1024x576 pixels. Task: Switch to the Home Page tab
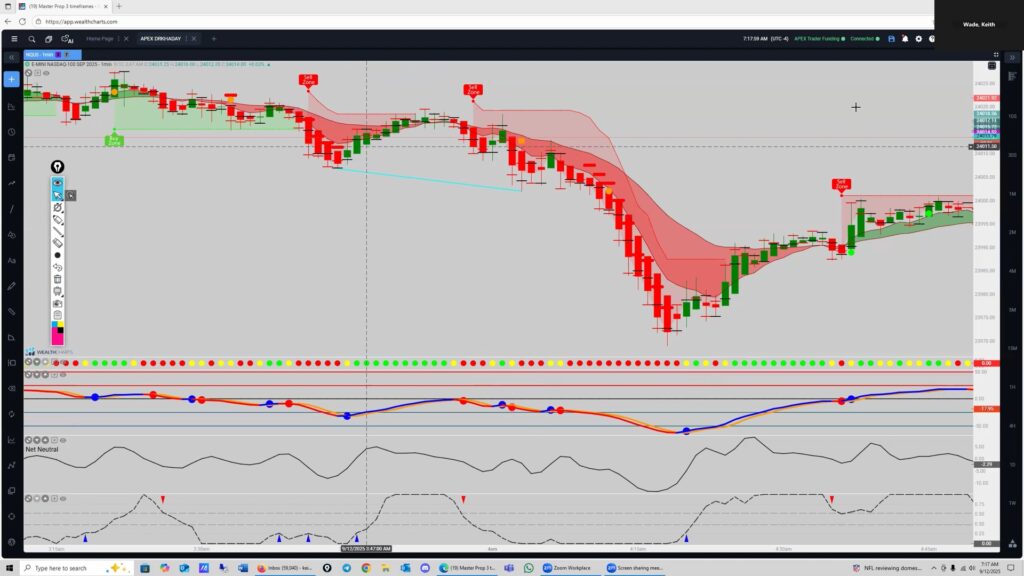click(x=100, y=39)
